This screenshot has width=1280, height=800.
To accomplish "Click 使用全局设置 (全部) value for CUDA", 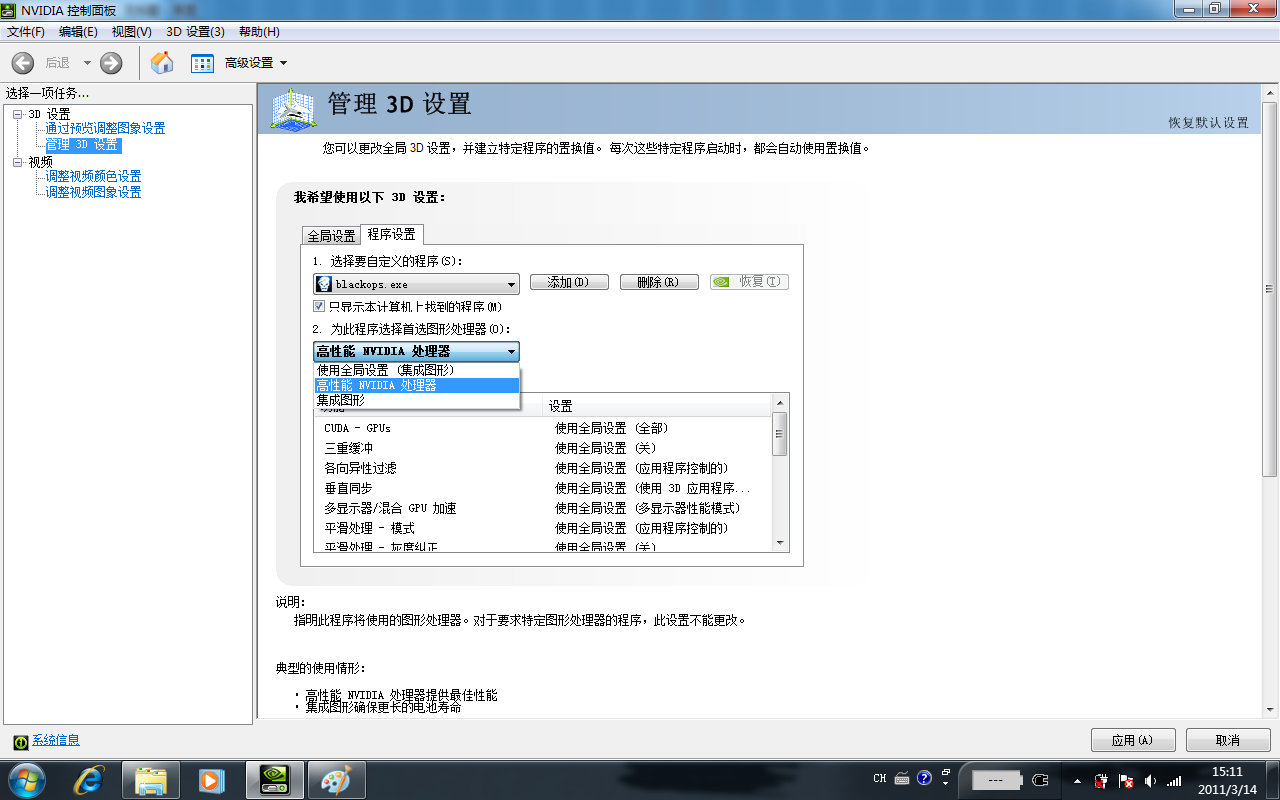I will (x=612, y=428).
